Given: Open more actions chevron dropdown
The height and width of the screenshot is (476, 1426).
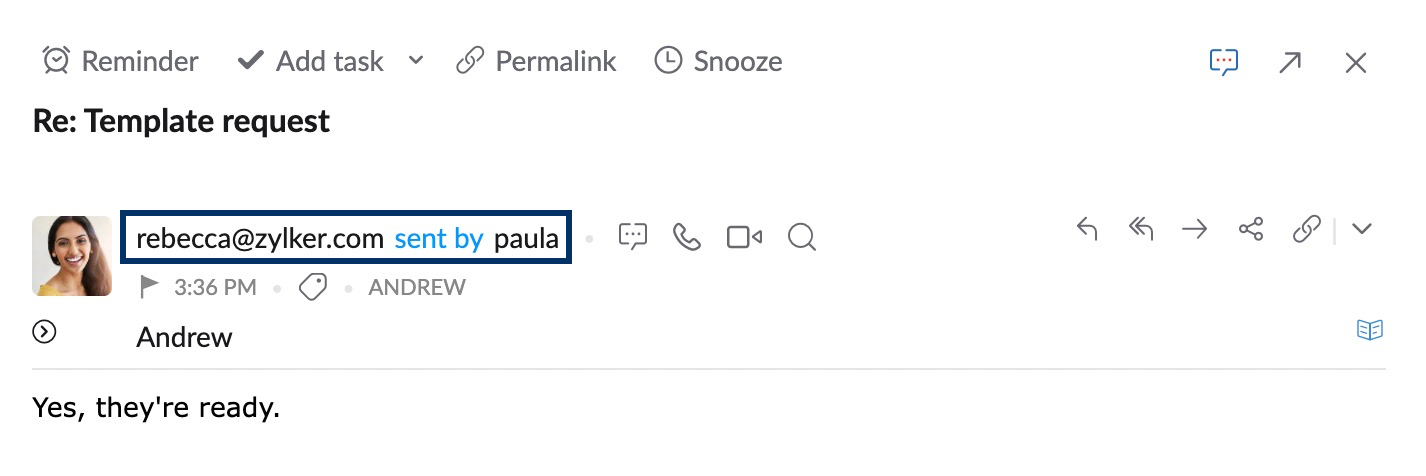Looking at the screenshot, I should (x=1361, y=229).
